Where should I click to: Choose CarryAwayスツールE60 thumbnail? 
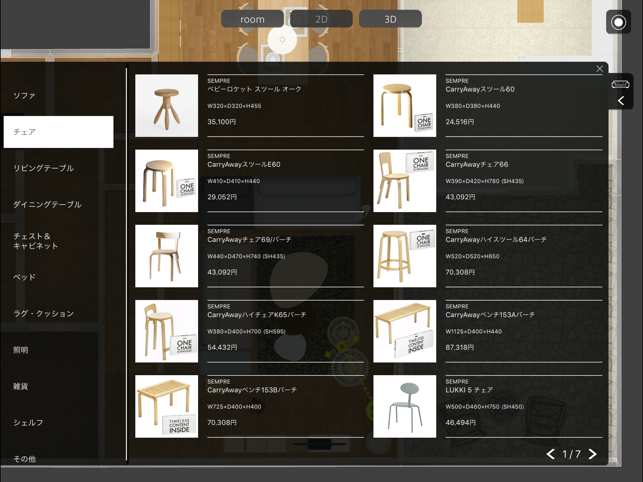[166, 181]
